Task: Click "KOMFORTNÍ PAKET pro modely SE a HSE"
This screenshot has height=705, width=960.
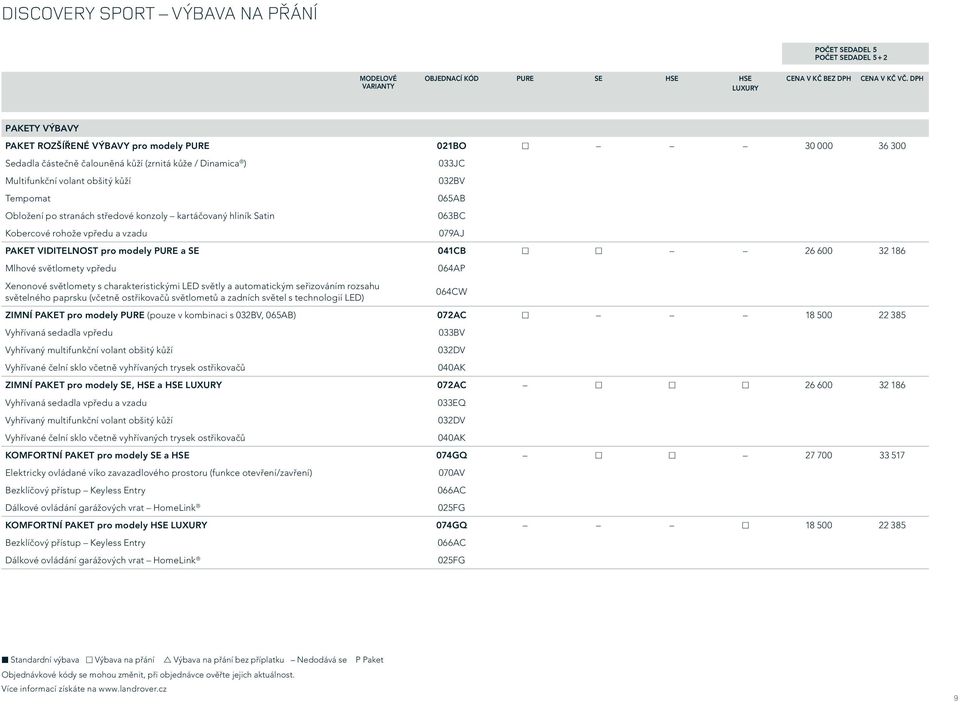Action: pos(97,455)
